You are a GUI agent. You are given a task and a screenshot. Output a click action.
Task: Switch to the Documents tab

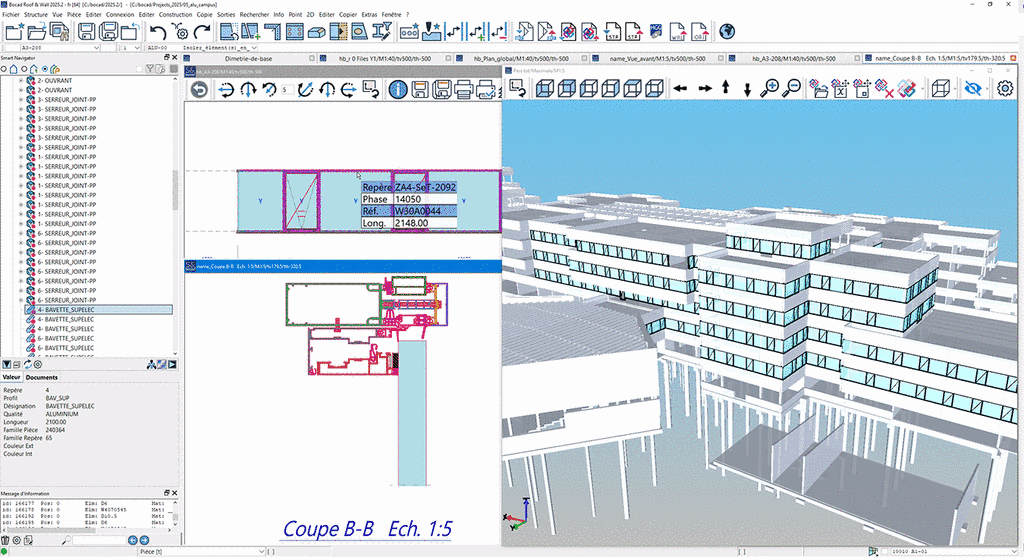click(x=42, y=377)
